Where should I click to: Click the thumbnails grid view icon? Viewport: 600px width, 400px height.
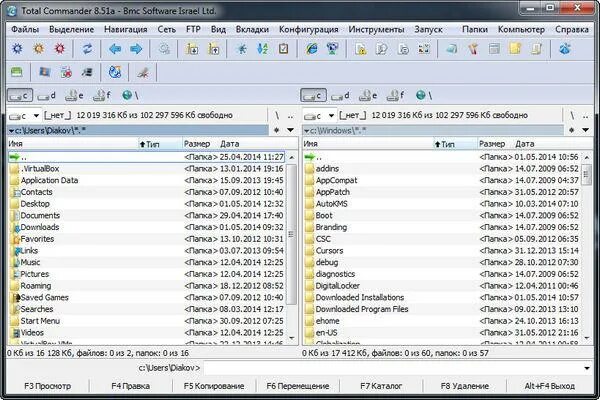[424, 49]
